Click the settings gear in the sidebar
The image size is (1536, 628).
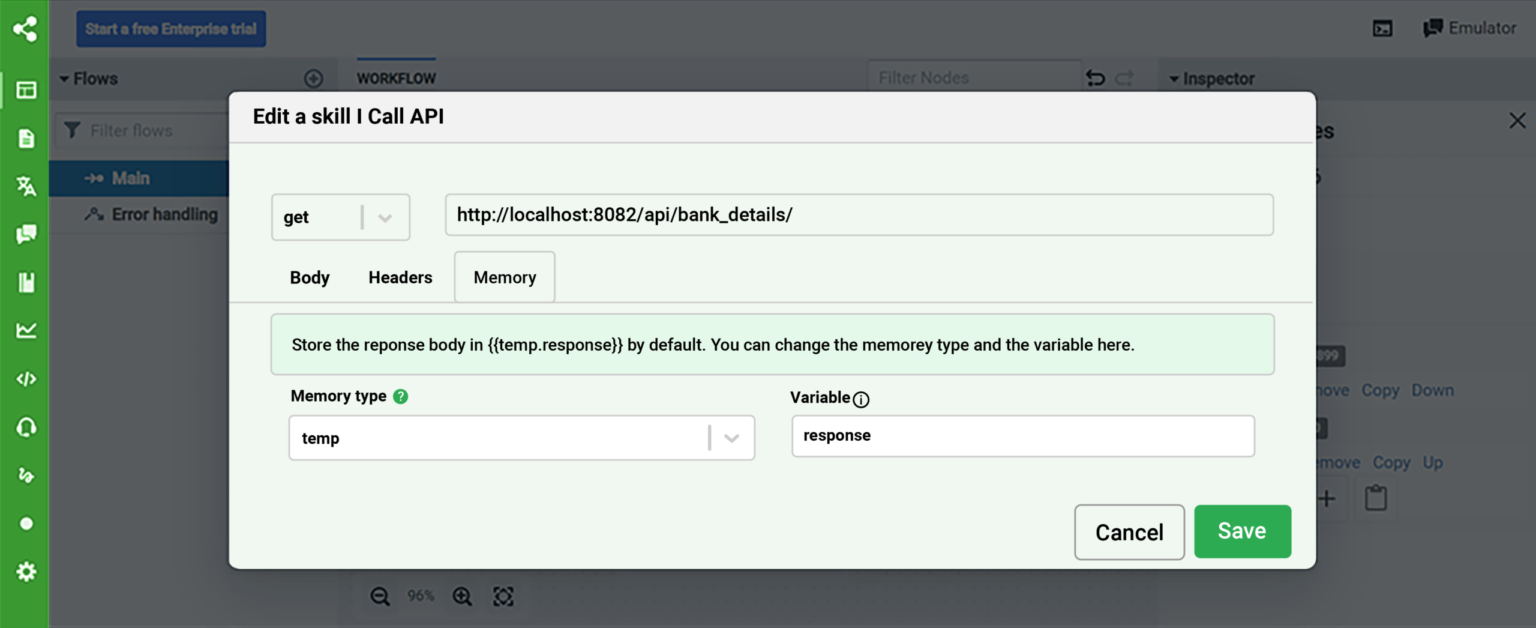[26, 571]
